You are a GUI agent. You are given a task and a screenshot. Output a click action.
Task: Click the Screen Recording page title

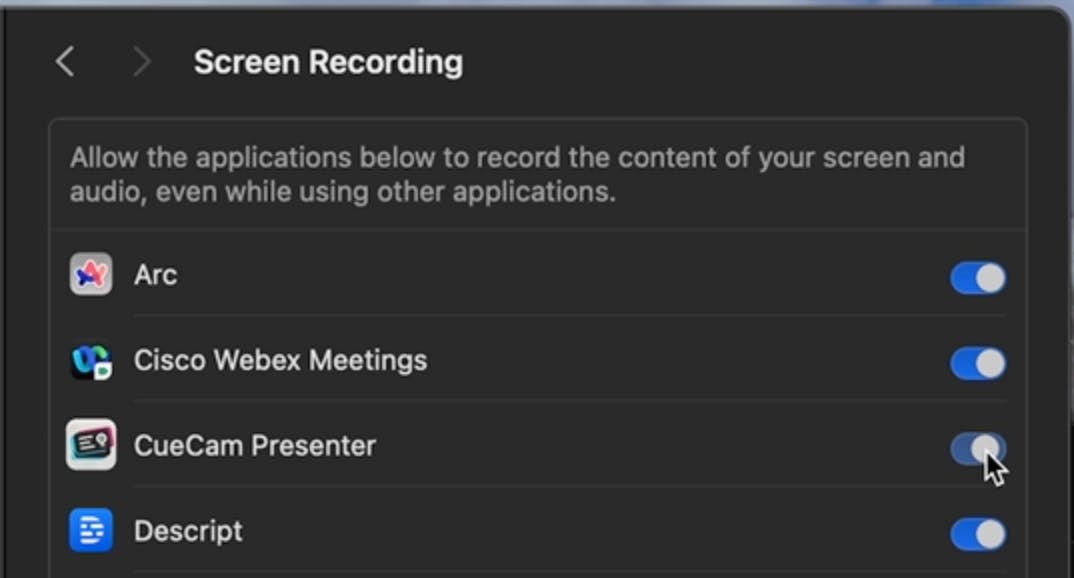tap(328, 62)
